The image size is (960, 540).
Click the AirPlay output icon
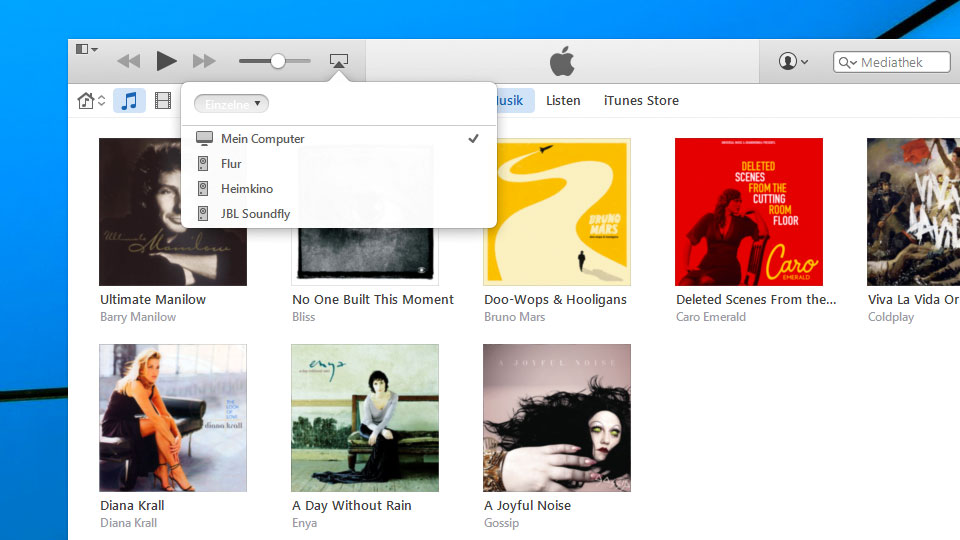(339, 61)
